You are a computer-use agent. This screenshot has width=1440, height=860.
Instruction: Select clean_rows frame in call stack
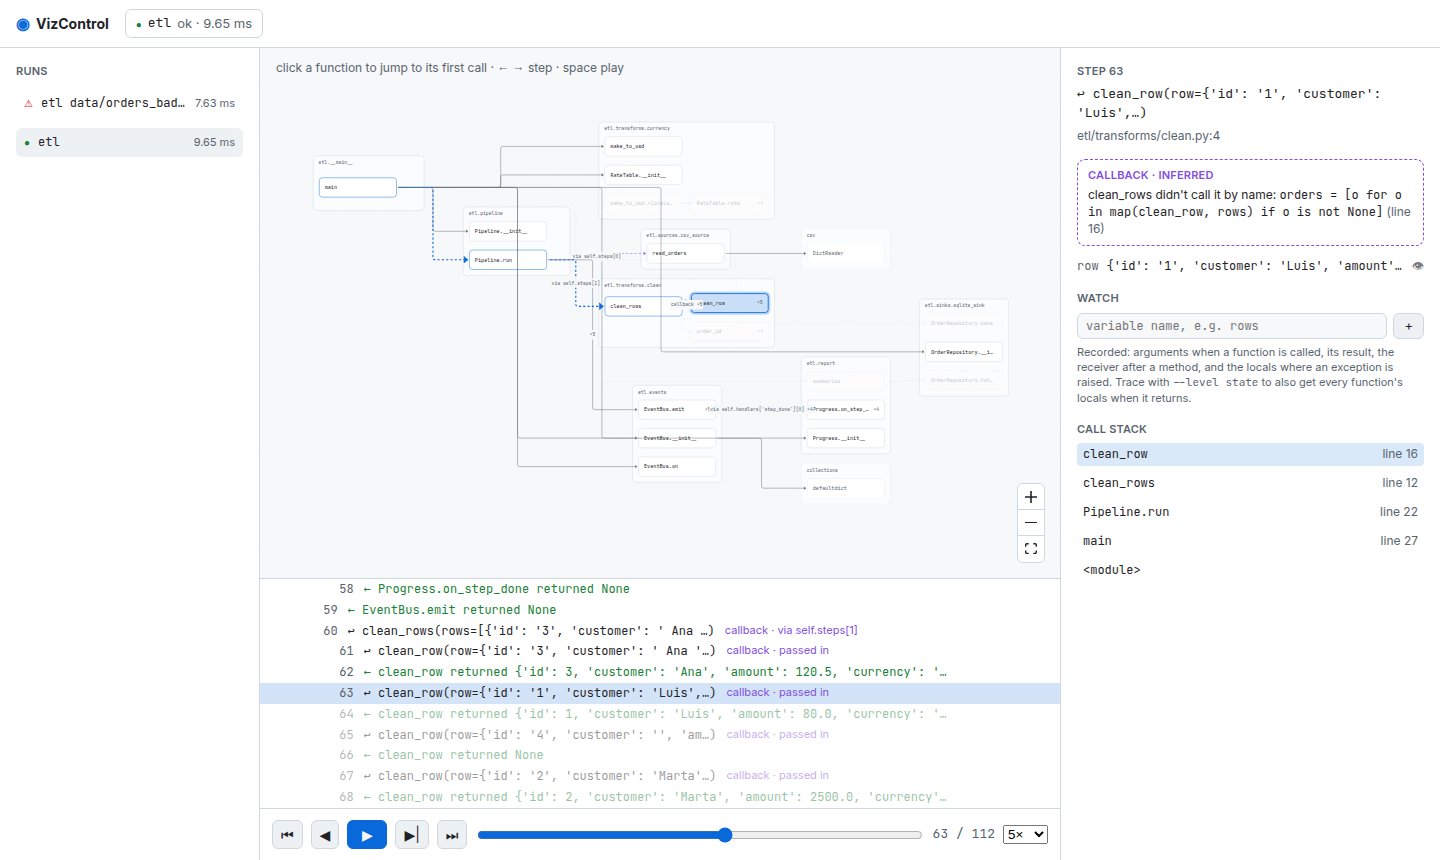tap(1250, 483)
